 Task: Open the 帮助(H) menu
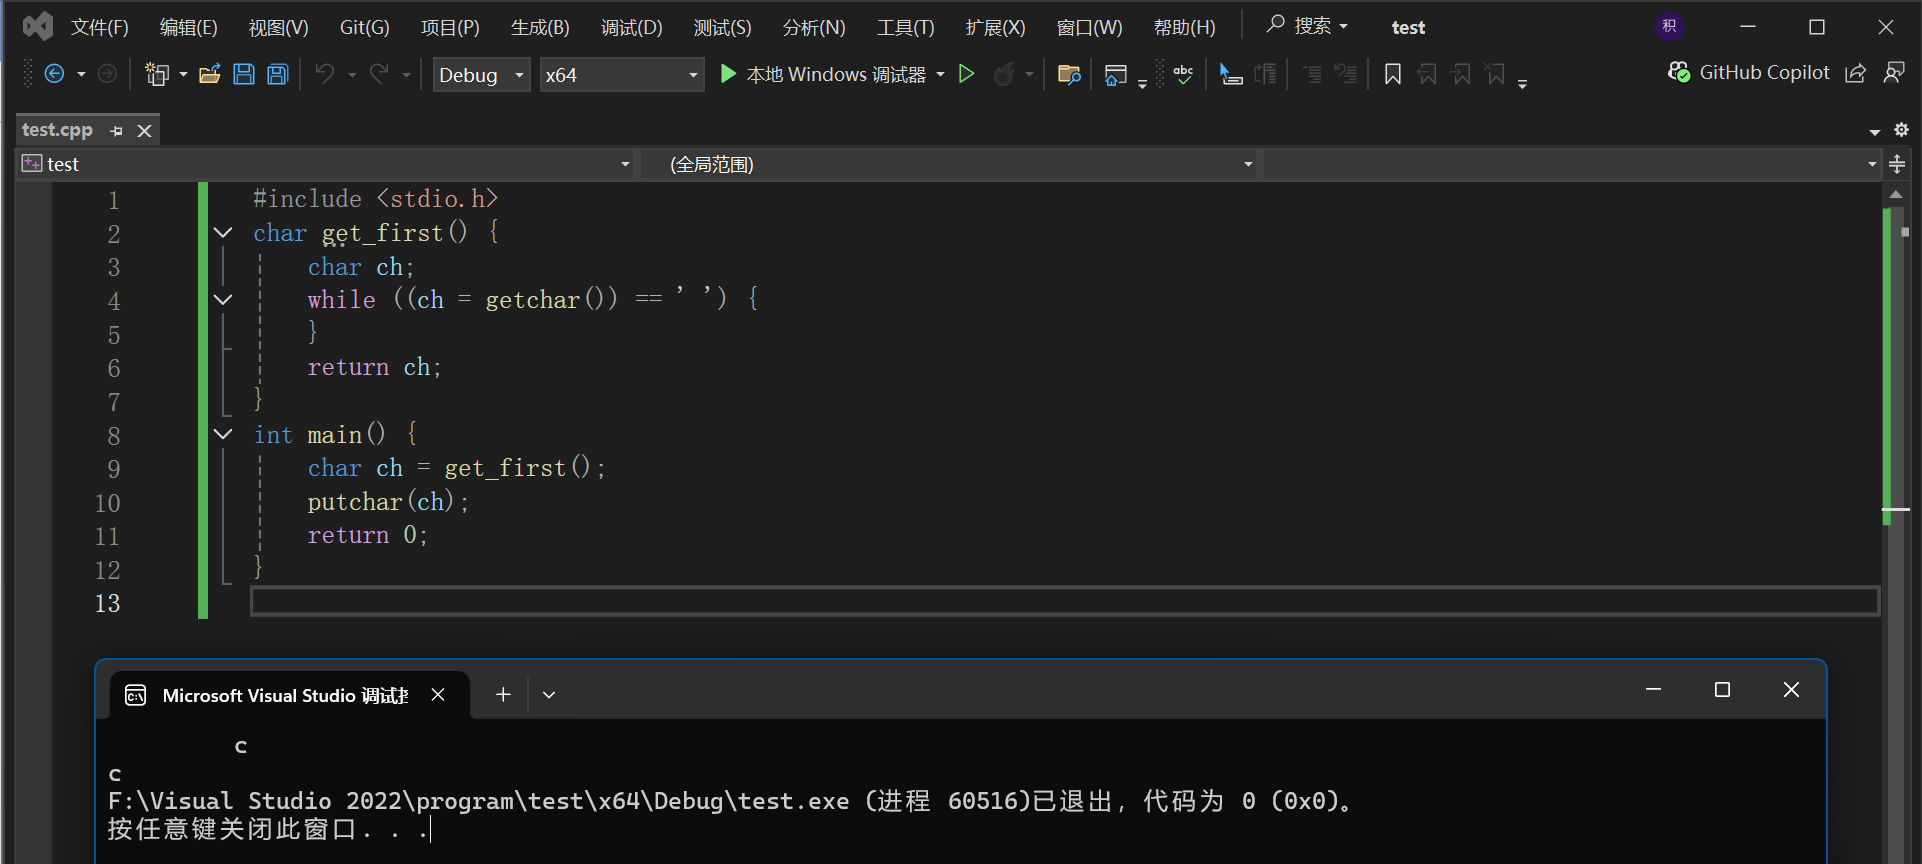point(1185,27)
